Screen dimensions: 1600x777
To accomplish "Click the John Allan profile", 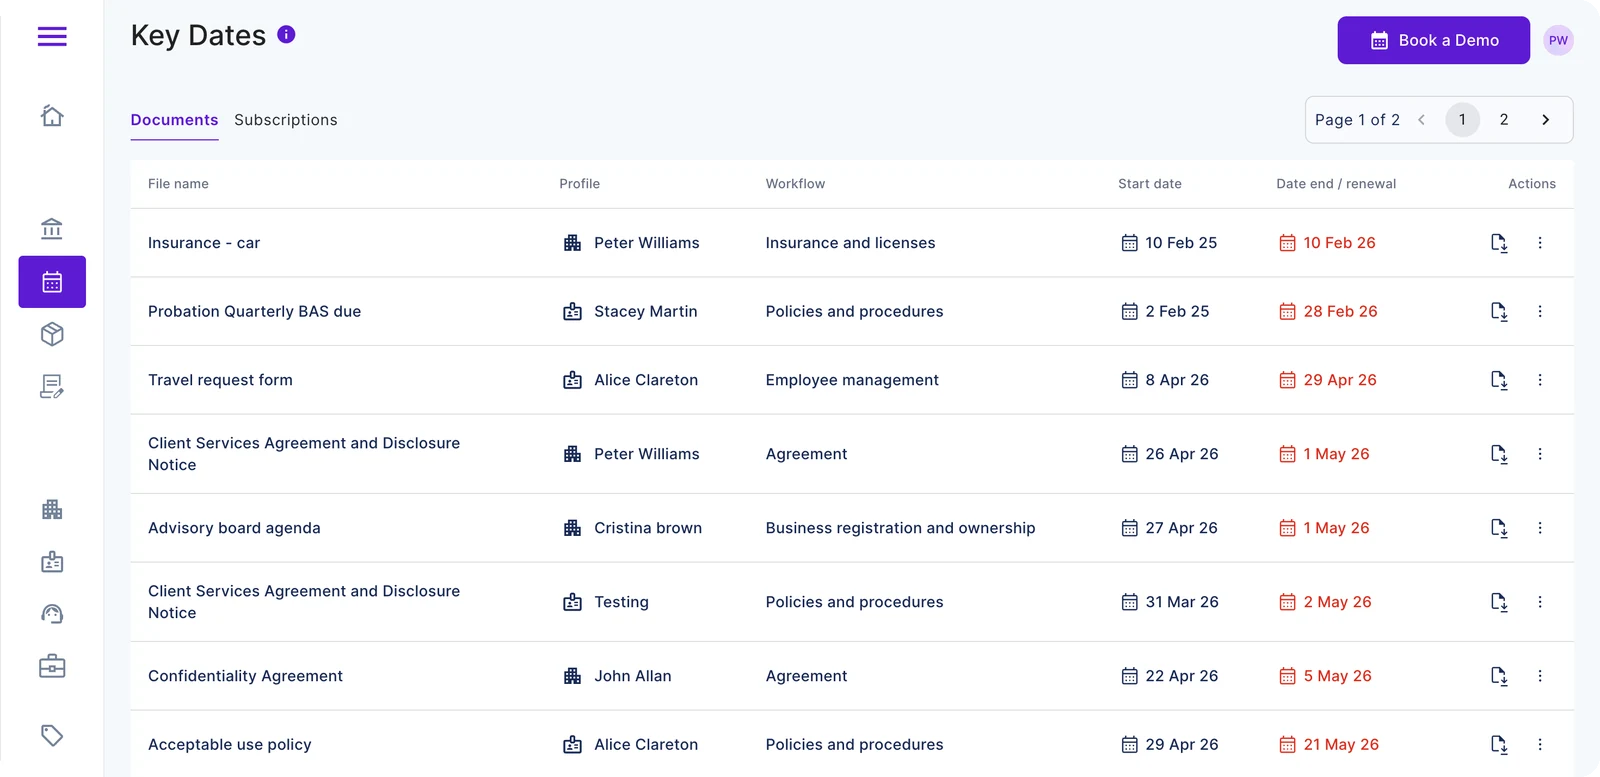I will coord(633,676).
